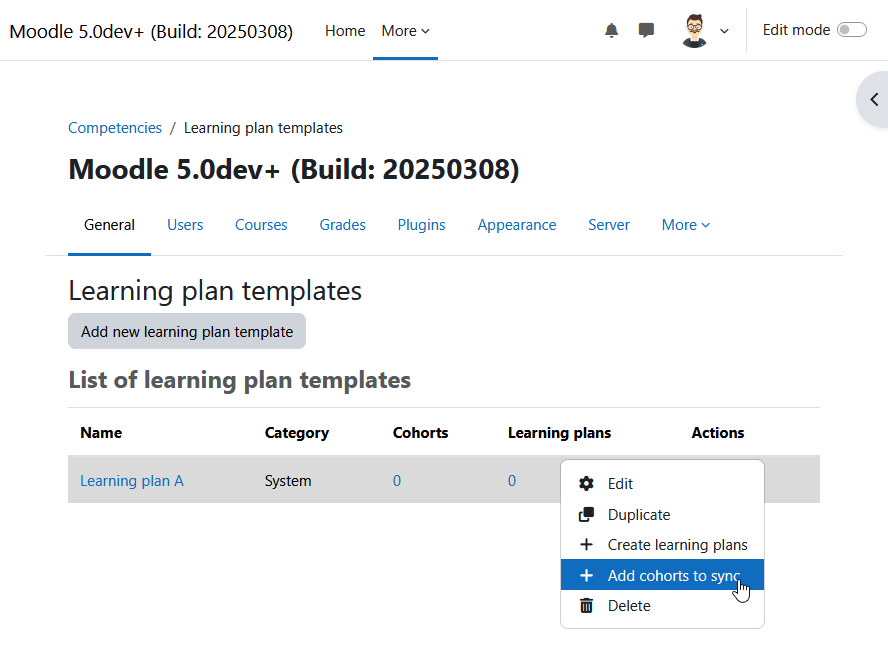The width and height of the screenshot is (888, 649).
Task: Open the More dropdown in top navigation
Action: tap(405, 31)
